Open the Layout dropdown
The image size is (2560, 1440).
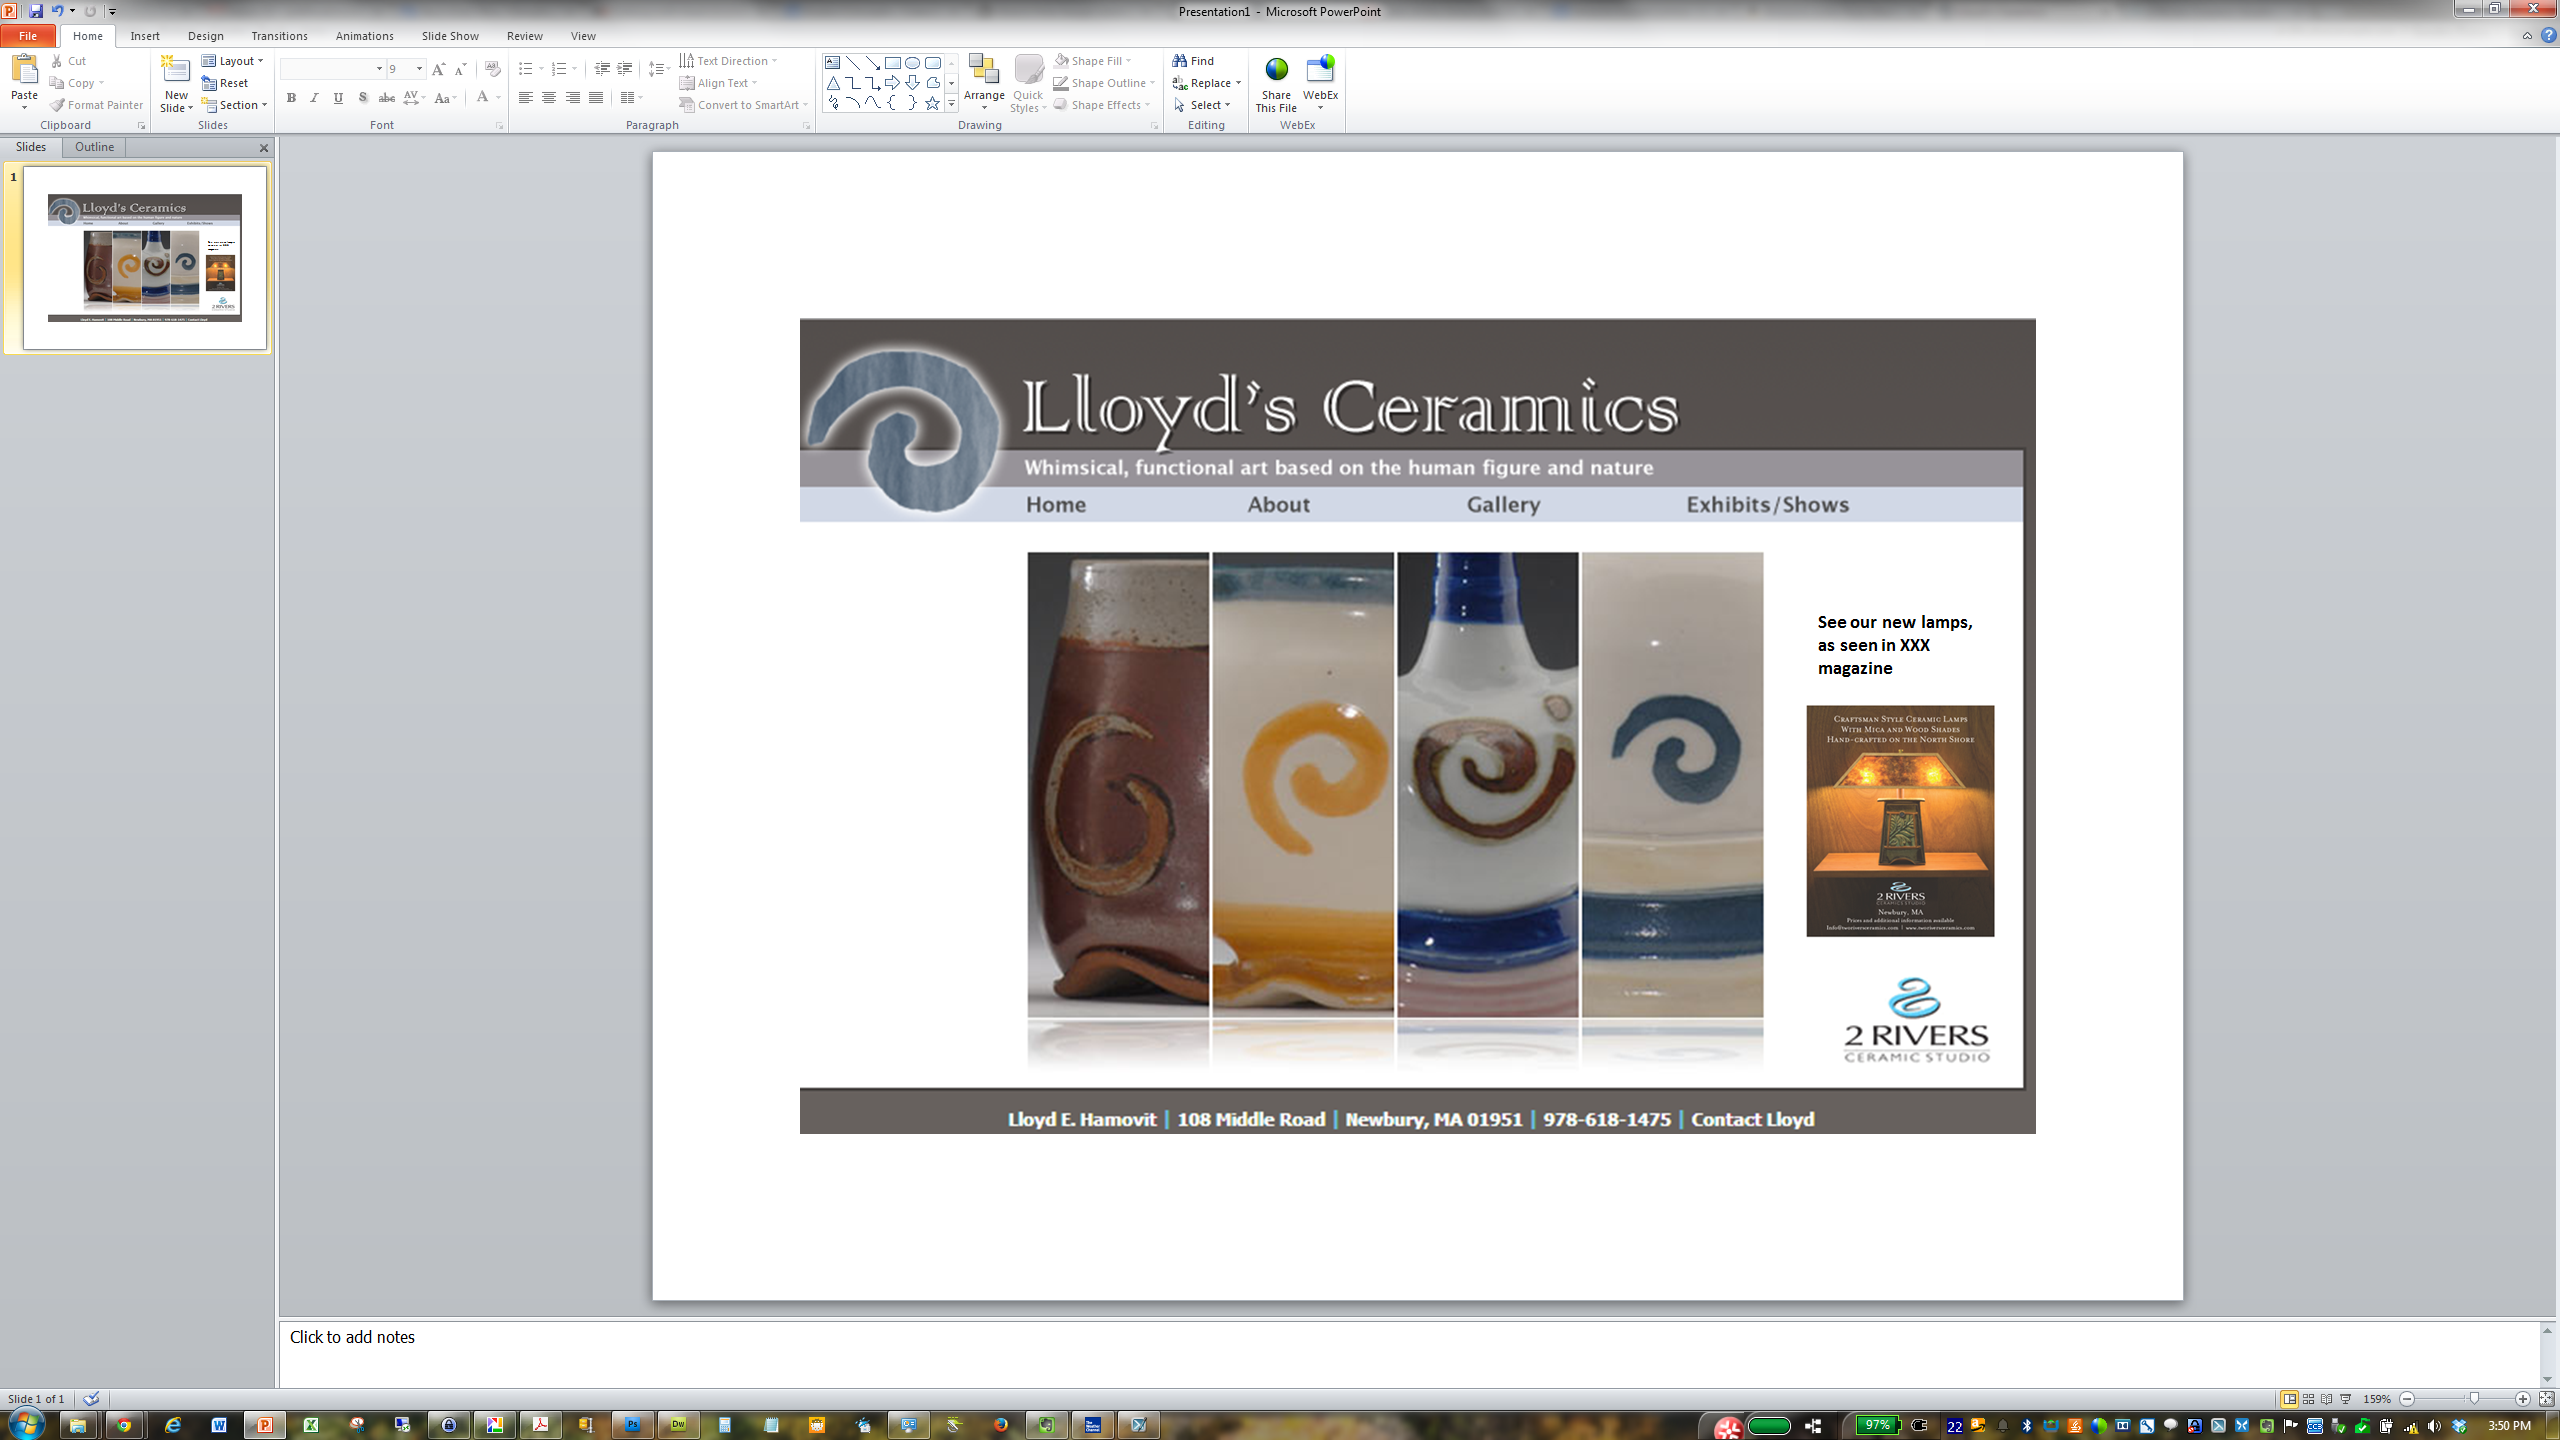point(232,61)
